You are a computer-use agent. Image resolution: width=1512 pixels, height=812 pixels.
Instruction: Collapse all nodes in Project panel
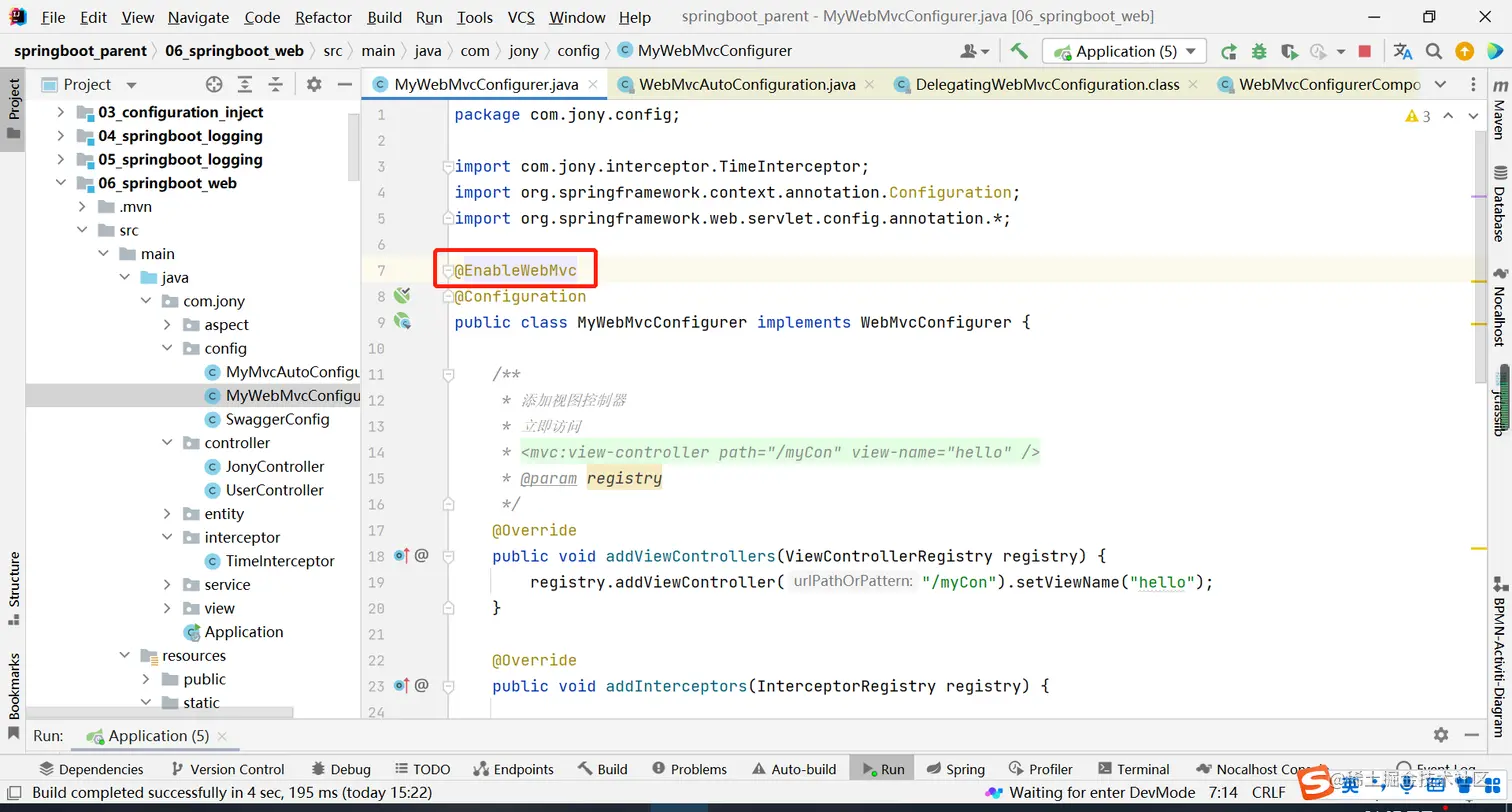pos(275,84)
